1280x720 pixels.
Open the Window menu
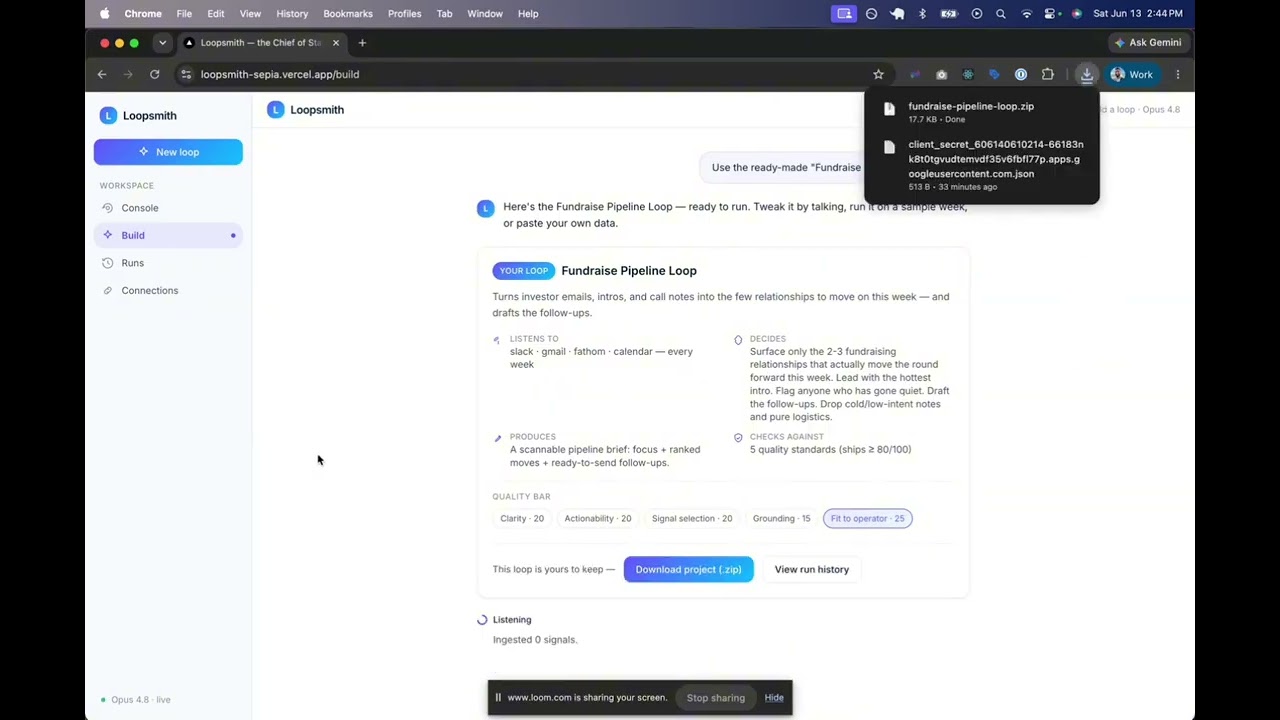pos(485,14)
